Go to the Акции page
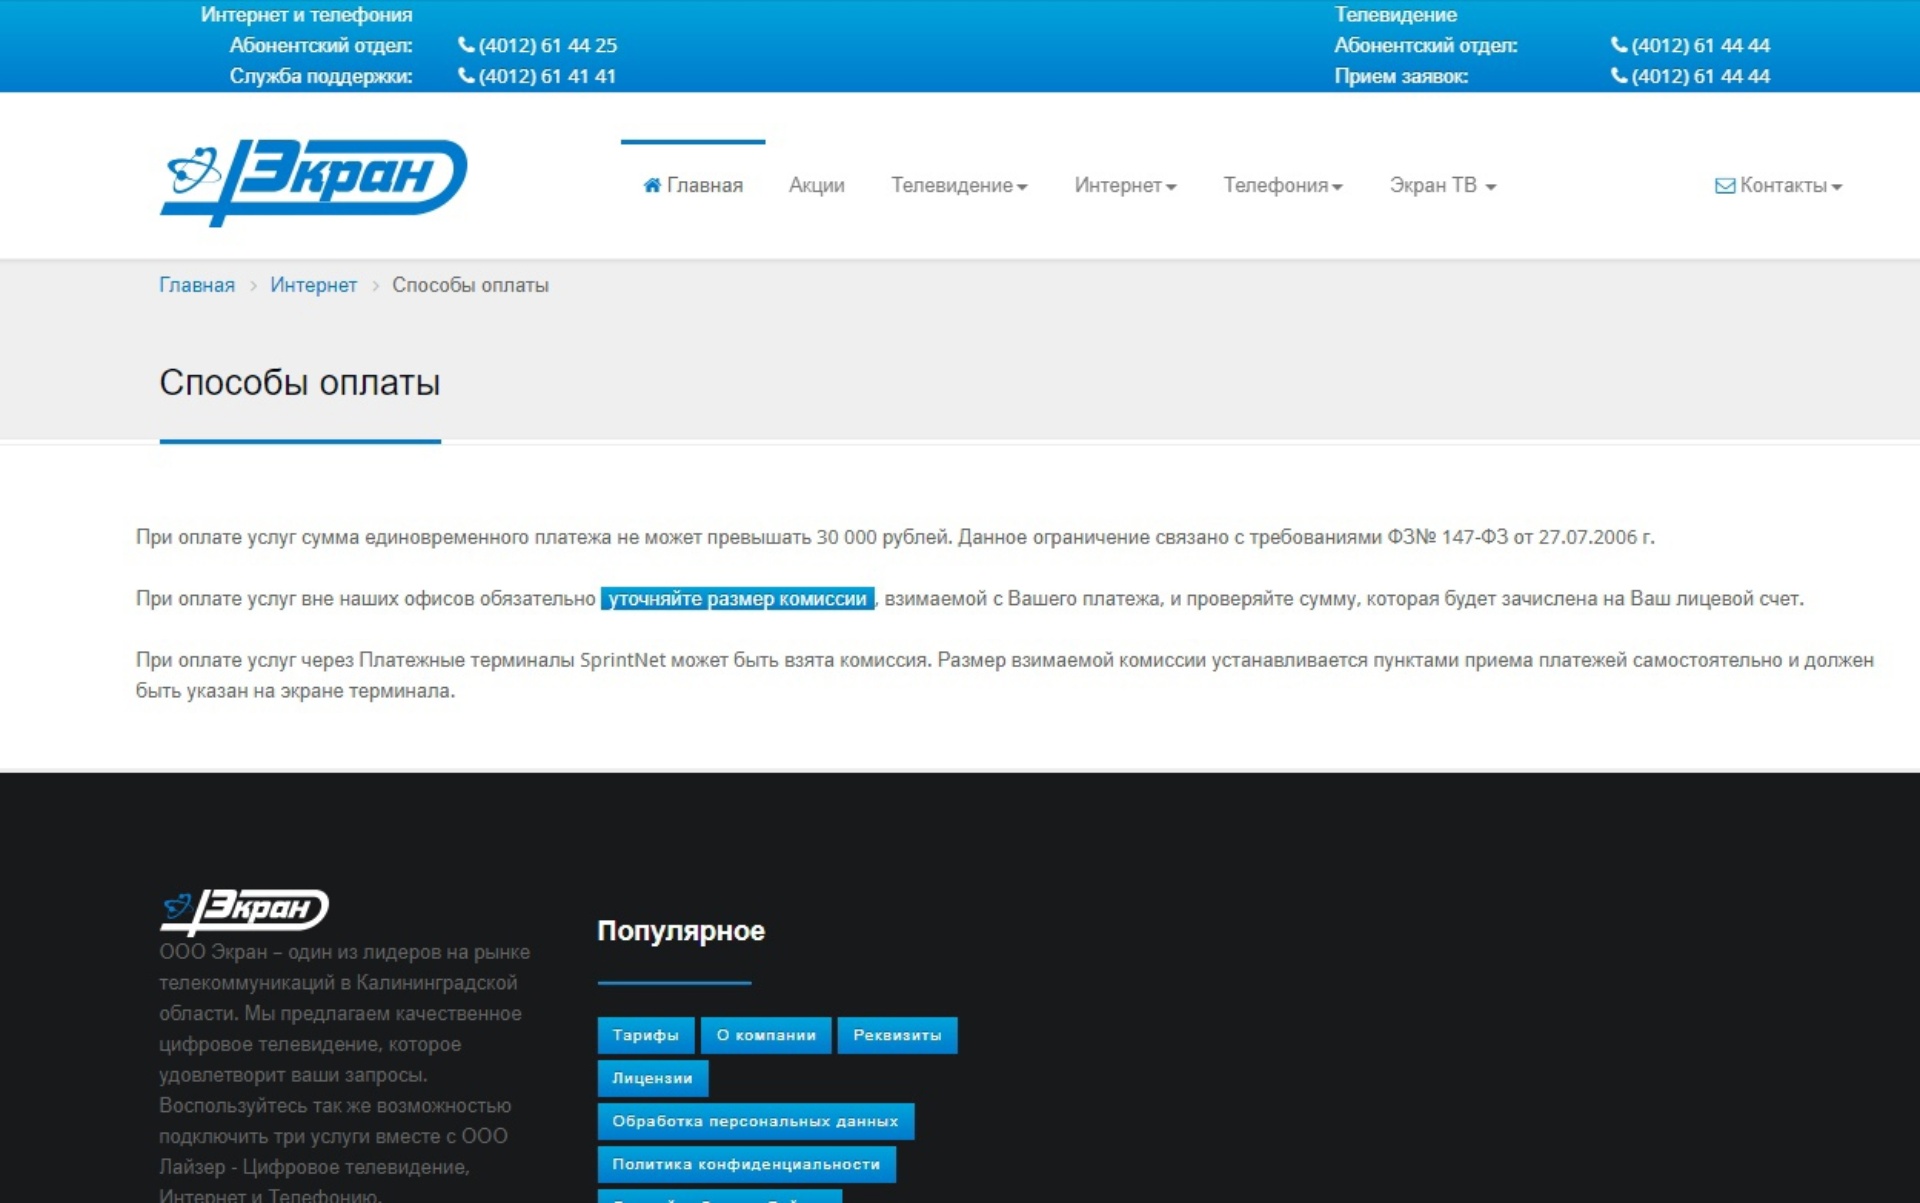Screen dimensions: 1920x1203 tap(817, 185)
